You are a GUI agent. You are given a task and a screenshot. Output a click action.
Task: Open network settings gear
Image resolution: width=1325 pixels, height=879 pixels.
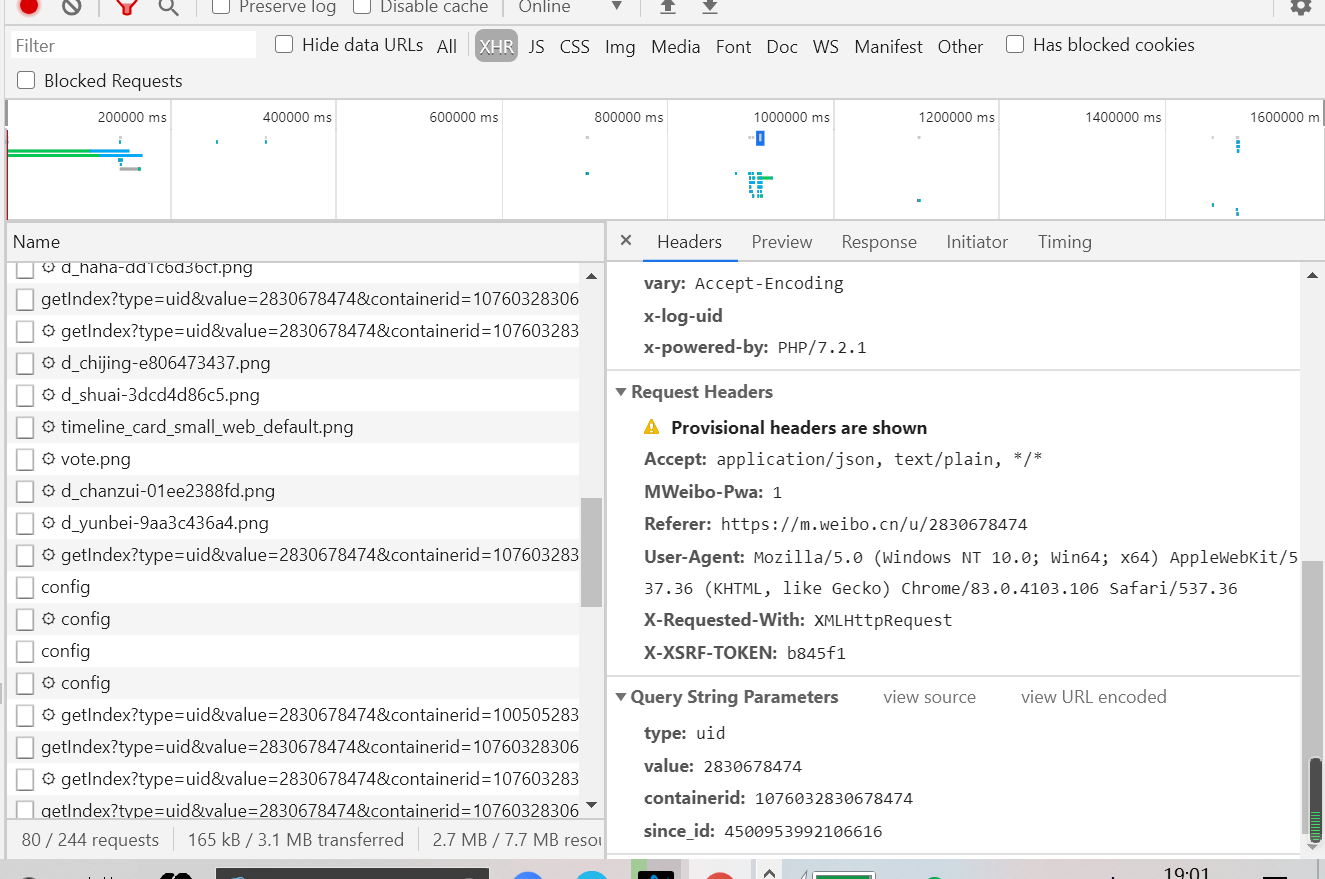pyautogui.click(x=1300, y=6)
